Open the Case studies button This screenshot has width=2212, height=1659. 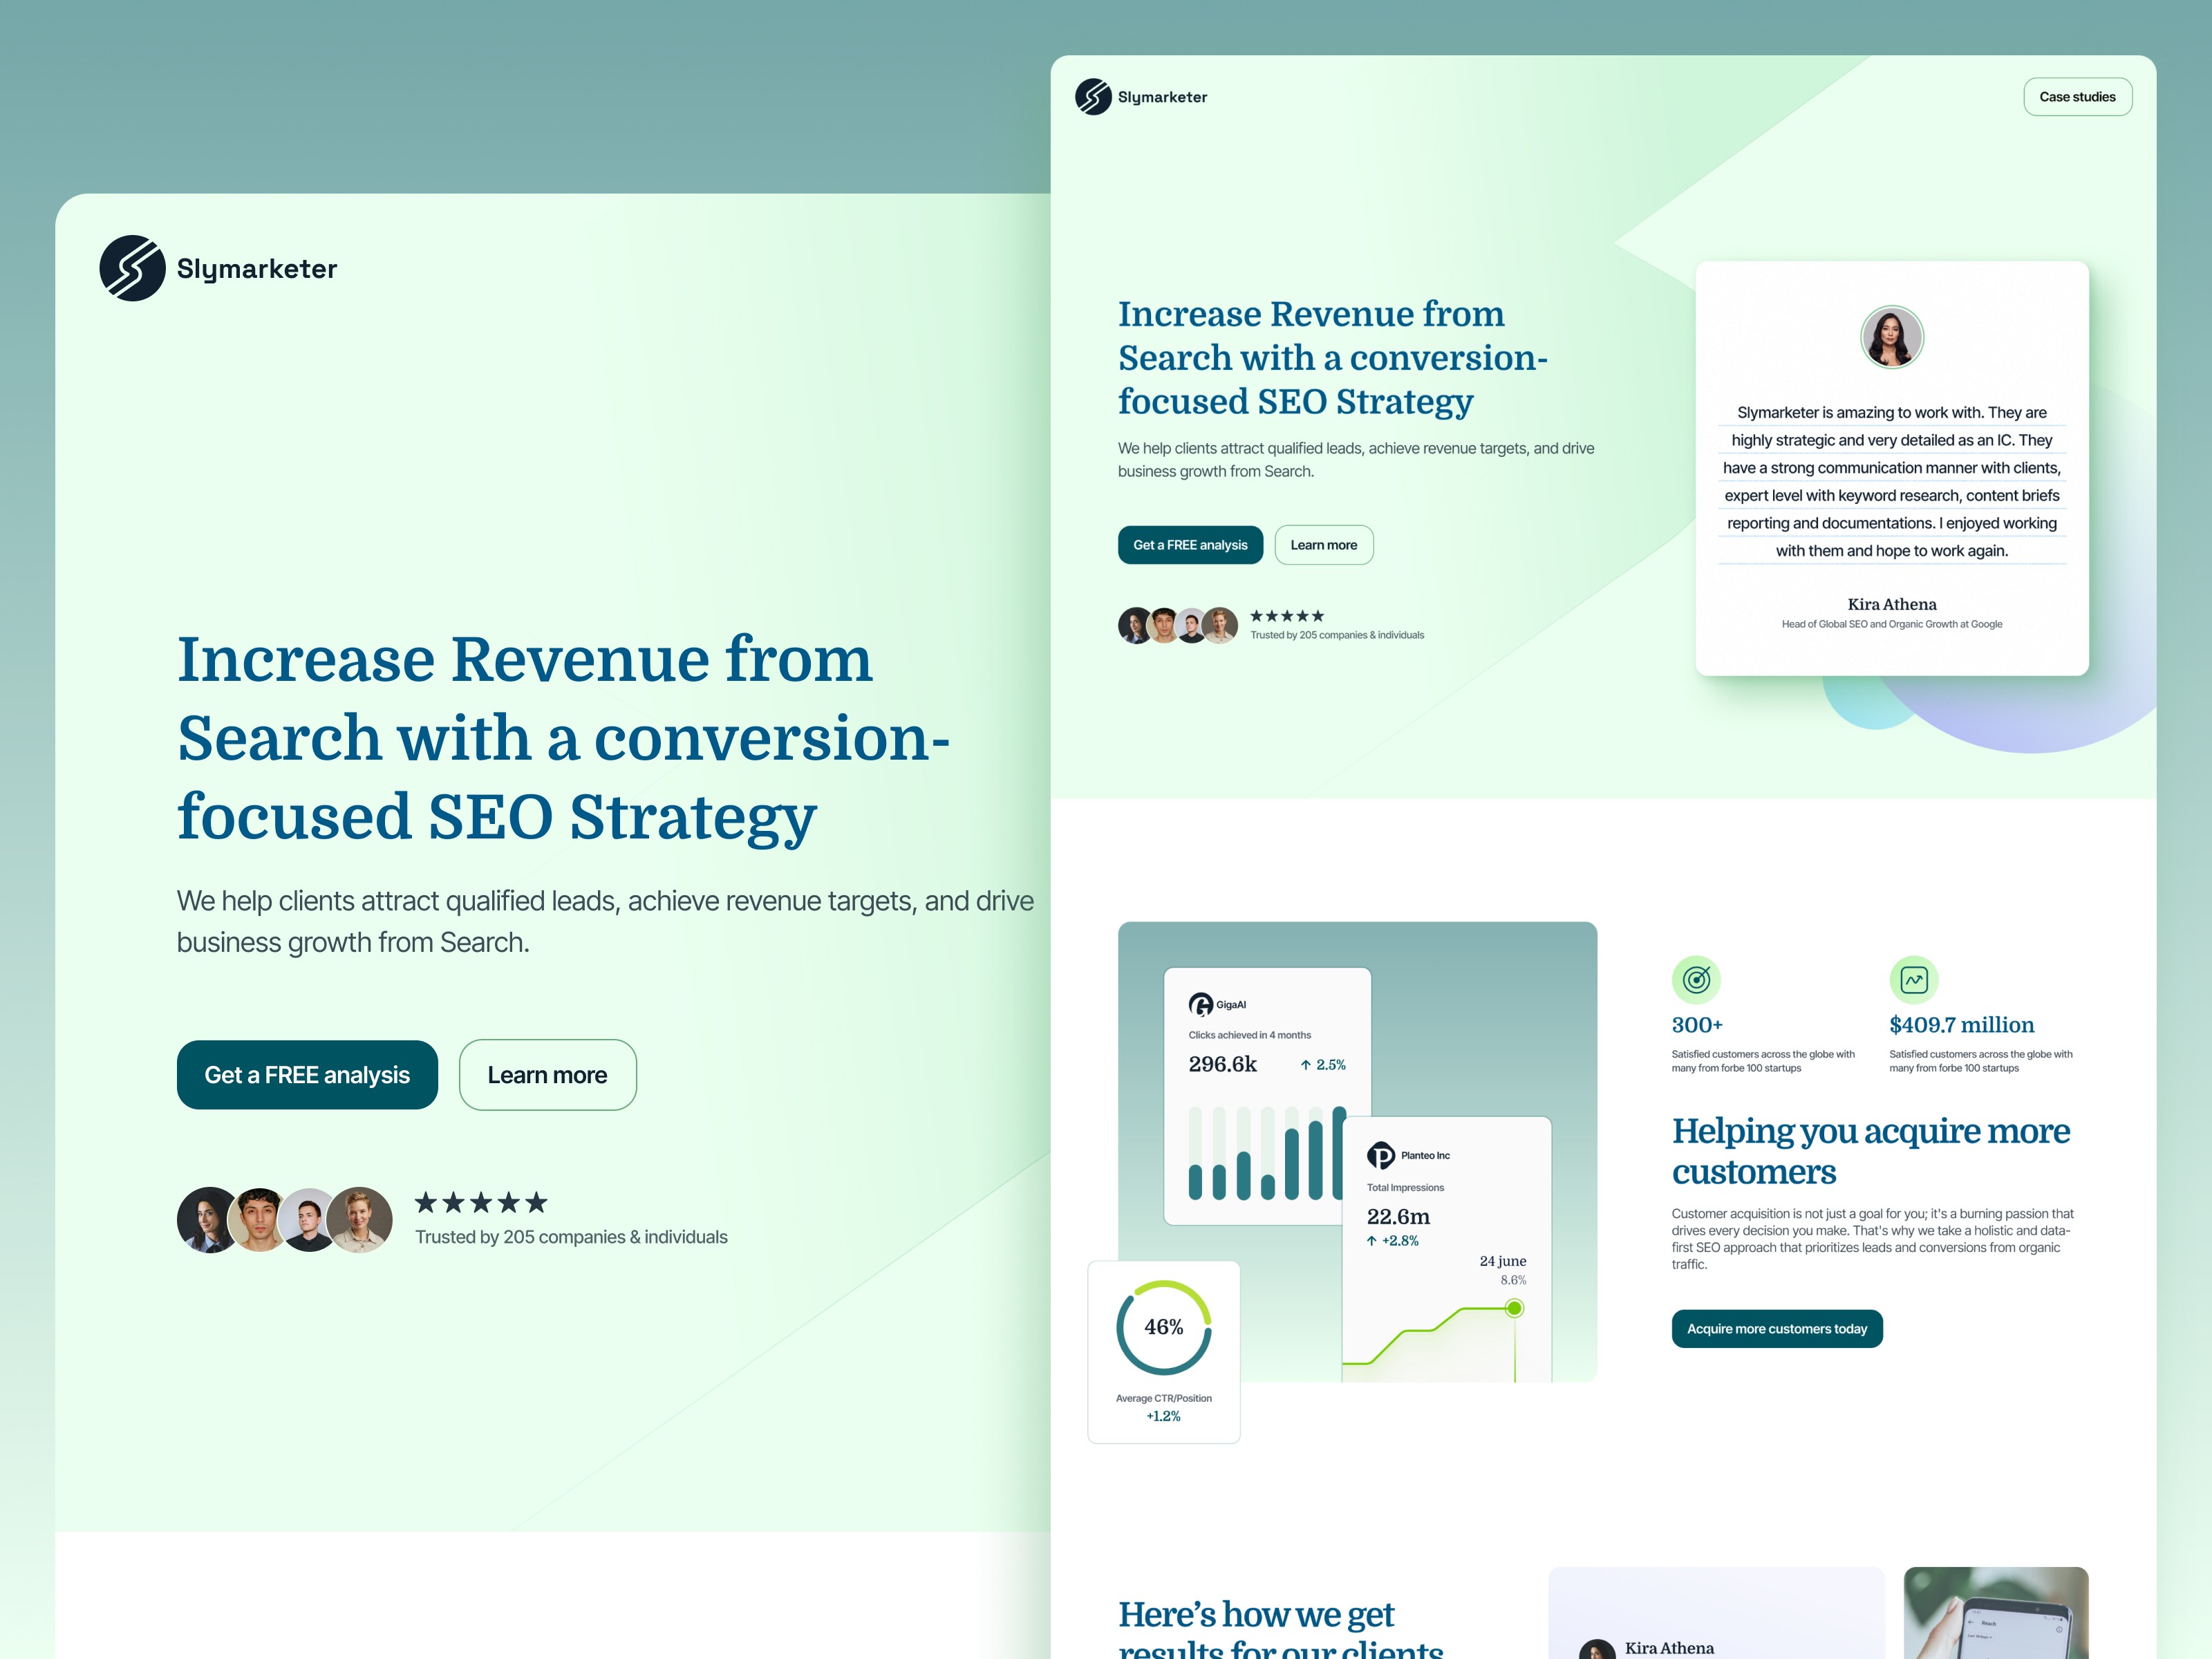[2077, 97]
